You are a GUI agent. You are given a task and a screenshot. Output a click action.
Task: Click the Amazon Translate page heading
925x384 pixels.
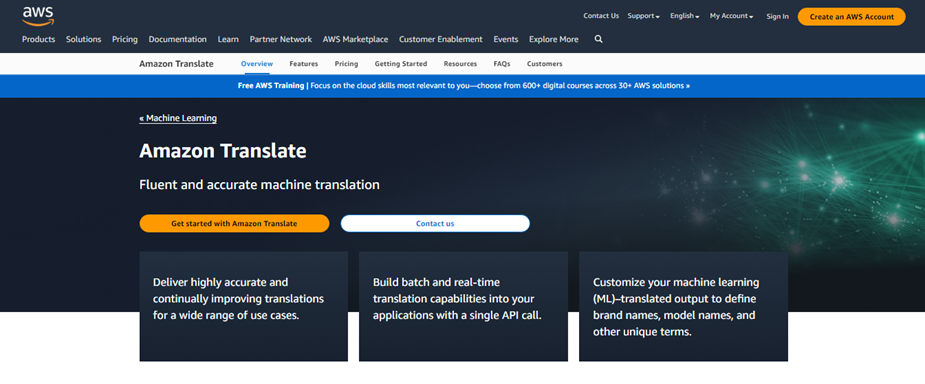coord(223,151)
